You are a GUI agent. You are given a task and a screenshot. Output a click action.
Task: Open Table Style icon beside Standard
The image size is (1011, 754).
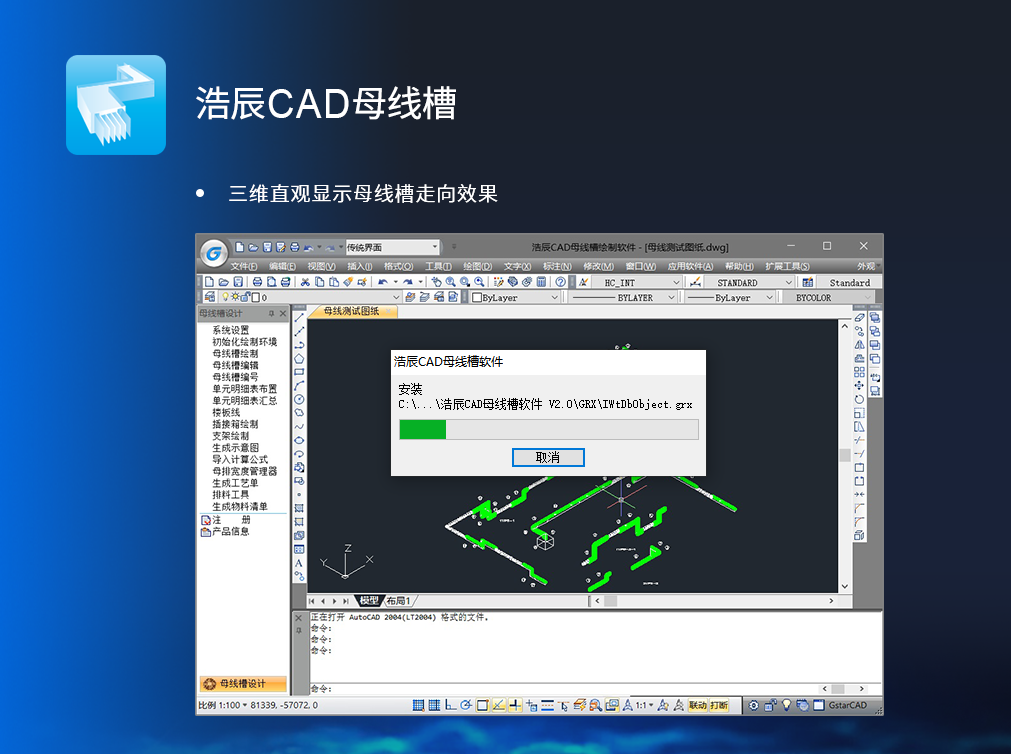(807, 282)
